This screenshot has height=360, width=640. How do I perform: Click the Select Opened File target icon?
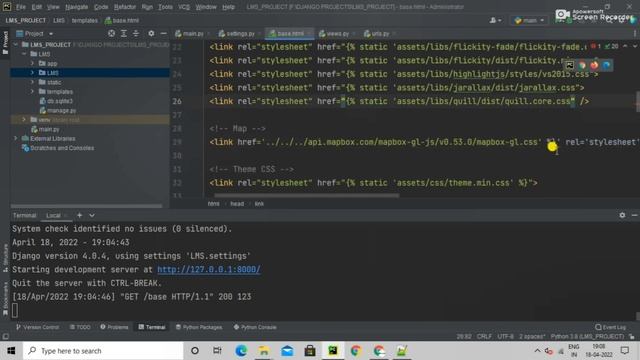(111, 33)
